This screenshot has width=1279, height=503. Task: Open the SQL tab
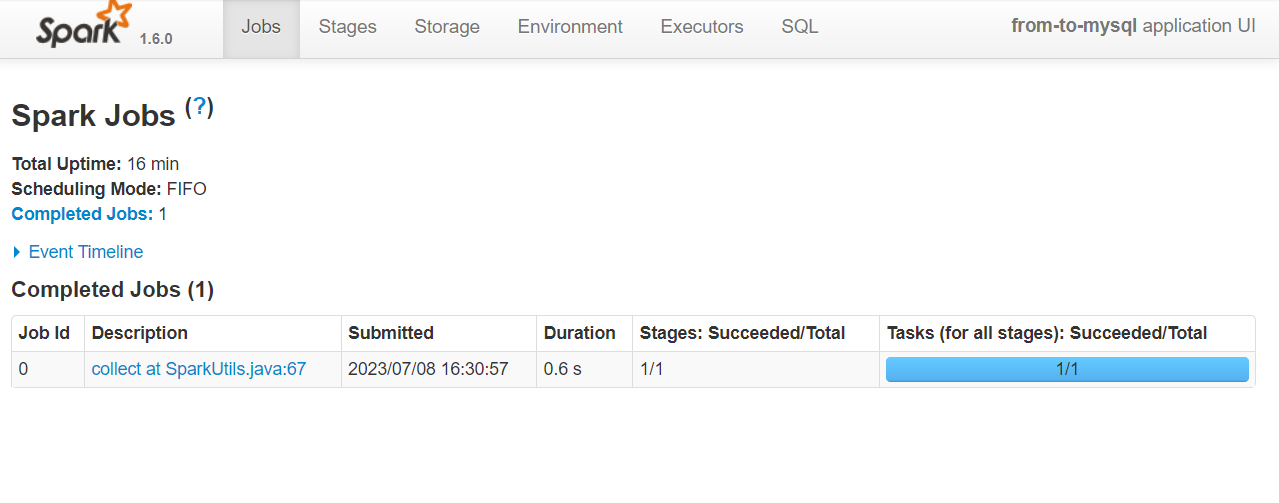(x=800, y=28)
